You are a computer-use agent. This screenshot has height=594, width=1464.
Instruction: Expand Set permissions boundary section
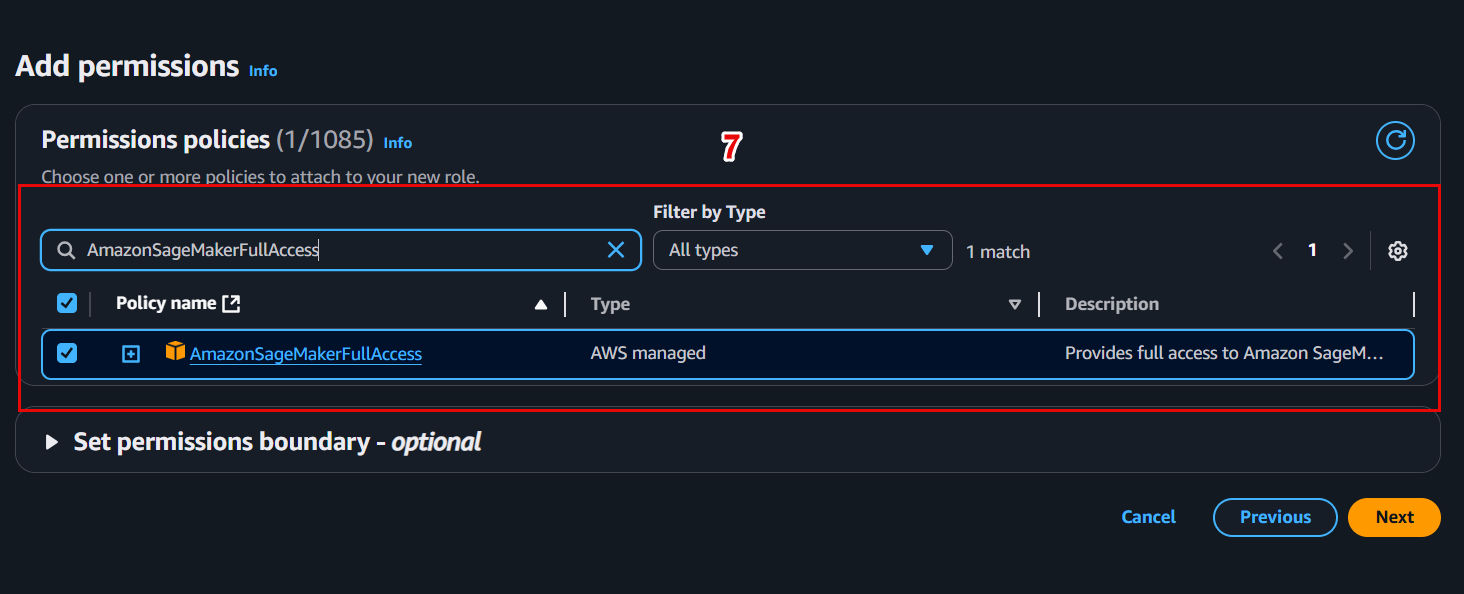tap(52, 442)
